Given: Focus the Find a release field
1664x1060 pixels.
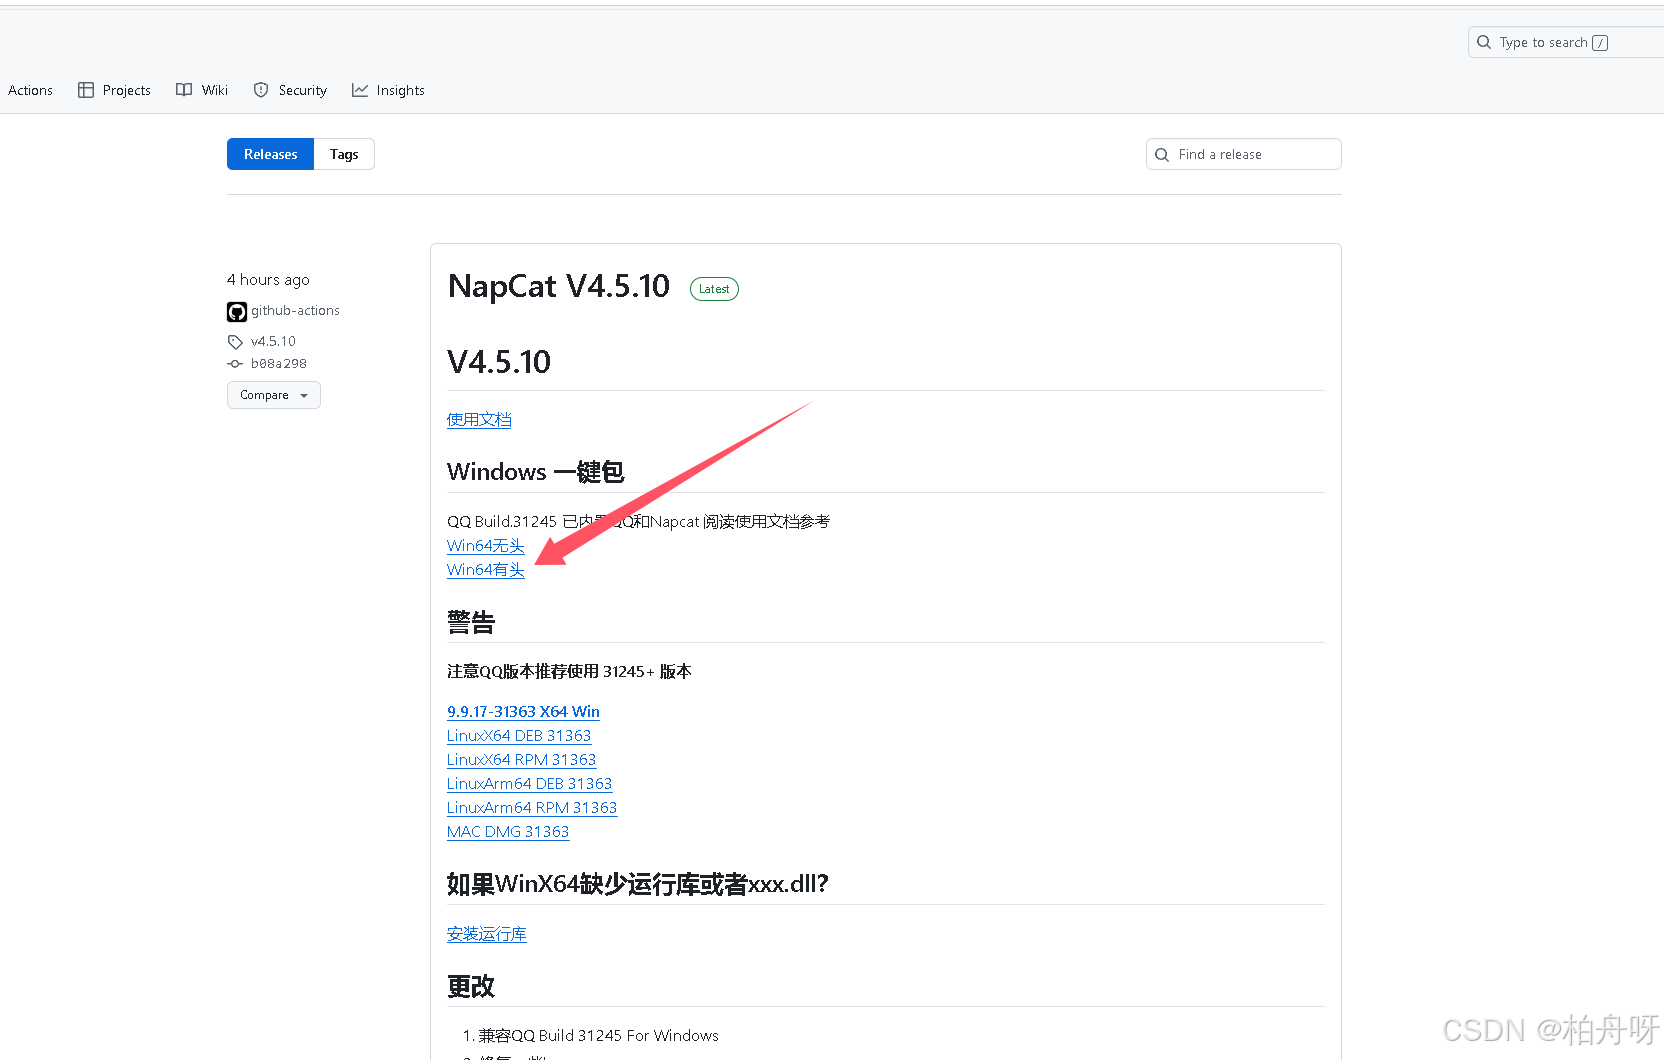Looking at the screenshot, I should click(1243, 154).
